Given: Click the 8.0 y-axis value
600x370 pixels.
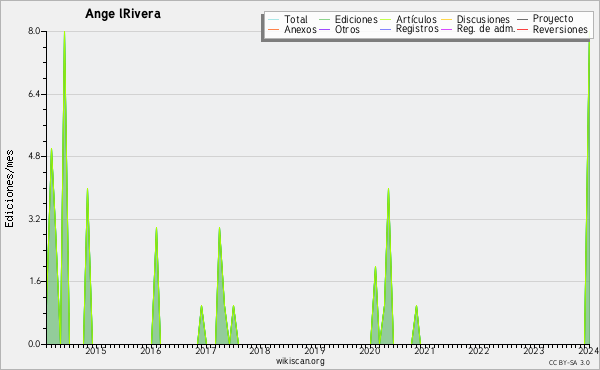Looking at the screenshot, I should pyautogui.click(x=34, y=31).
